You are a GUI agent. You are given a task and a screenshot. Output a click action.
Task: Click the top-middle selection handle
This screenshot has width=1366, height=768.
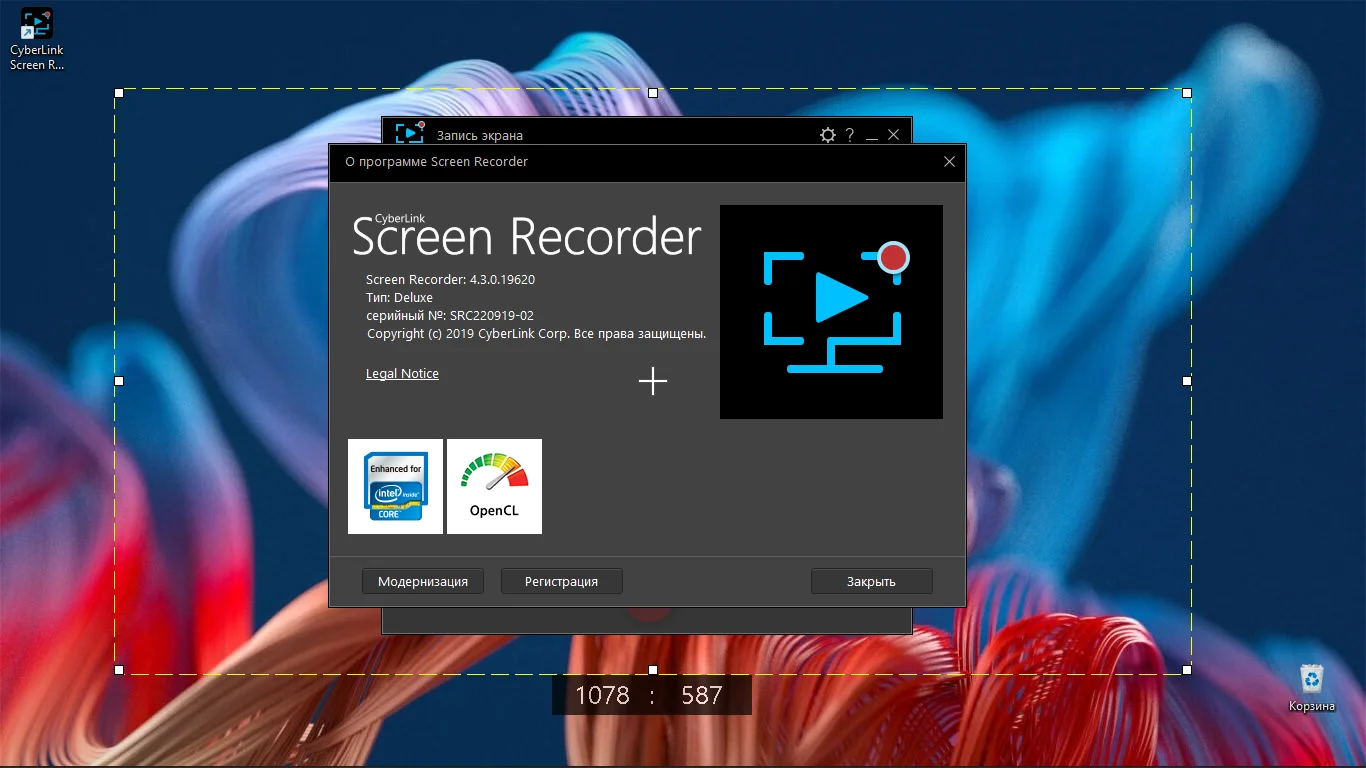coord(653,92)
